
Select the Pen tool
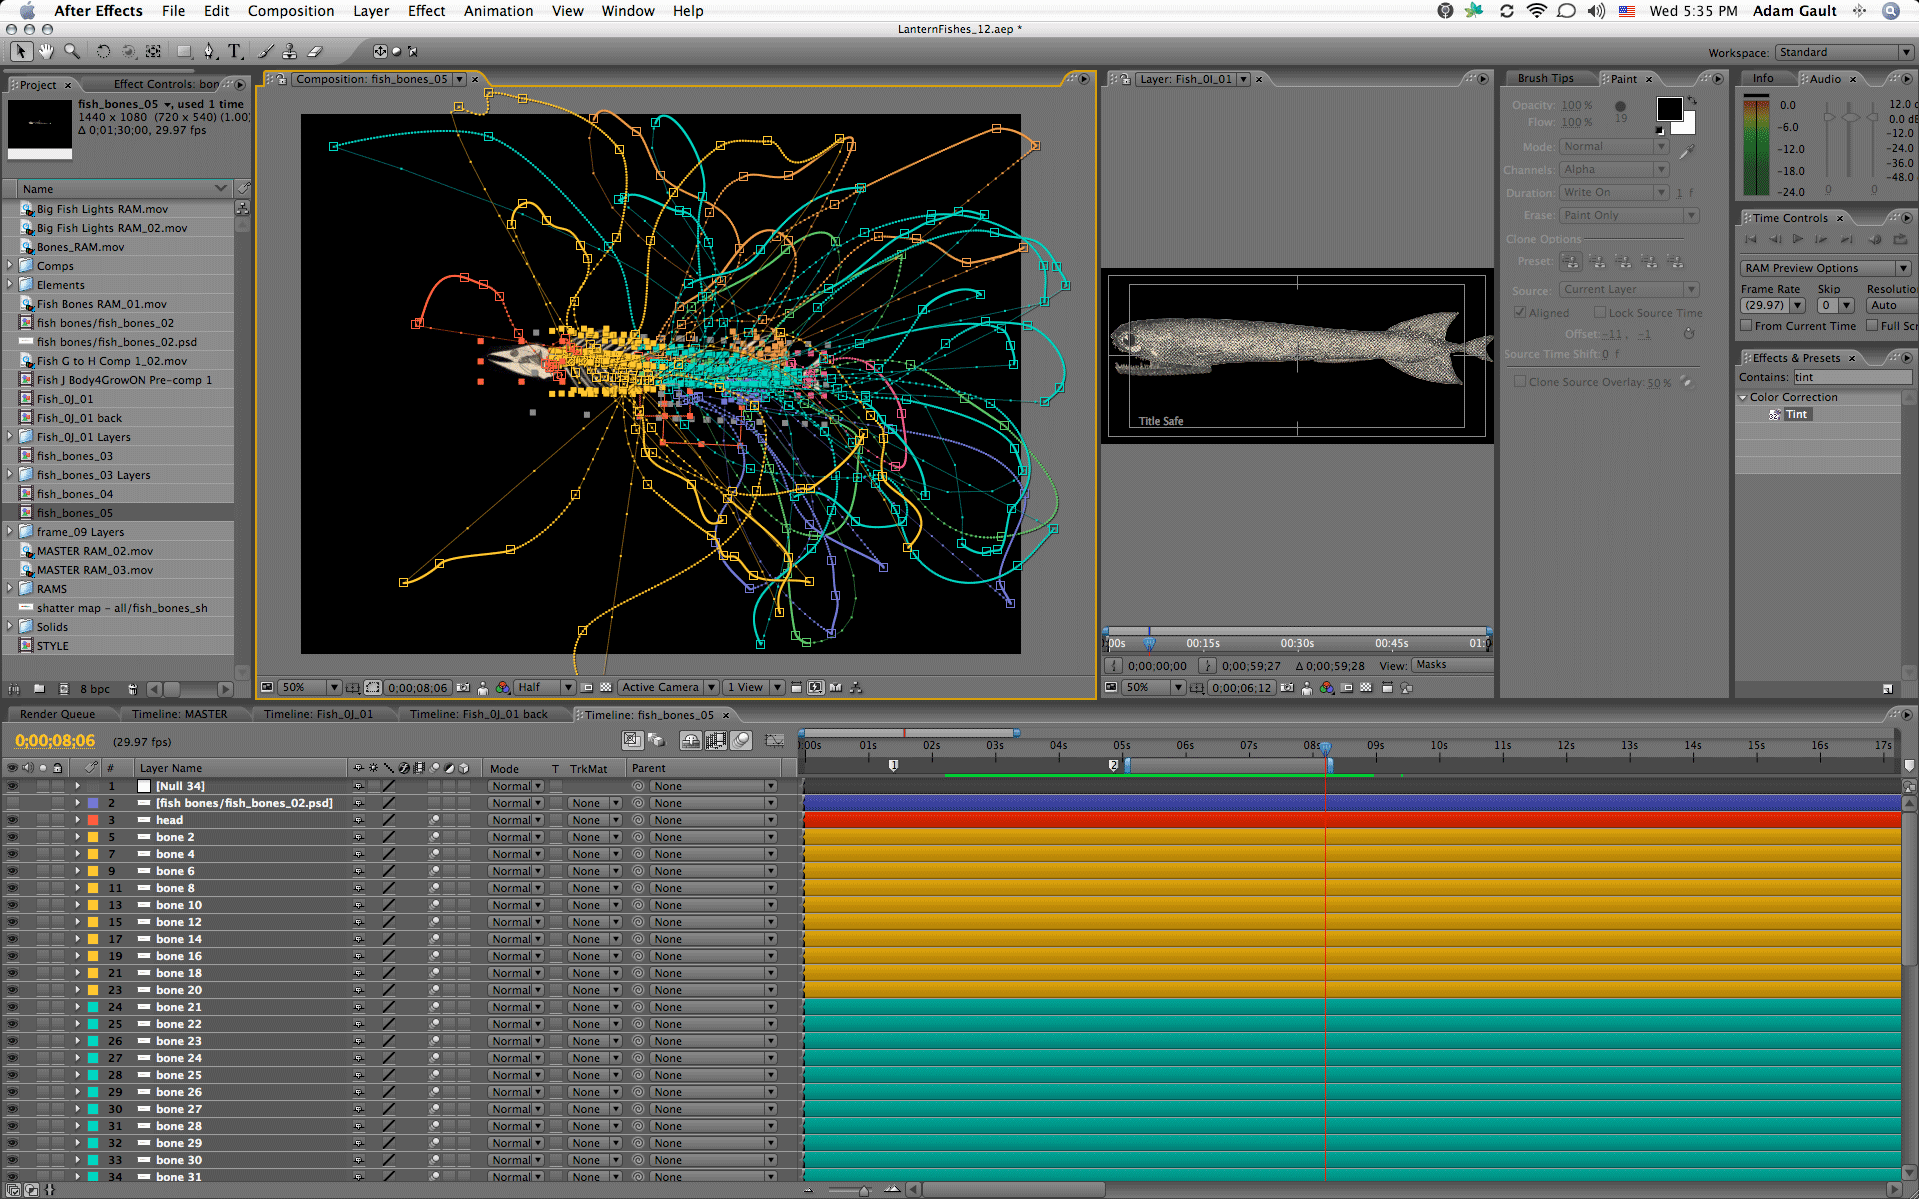(x=209, y=51)
